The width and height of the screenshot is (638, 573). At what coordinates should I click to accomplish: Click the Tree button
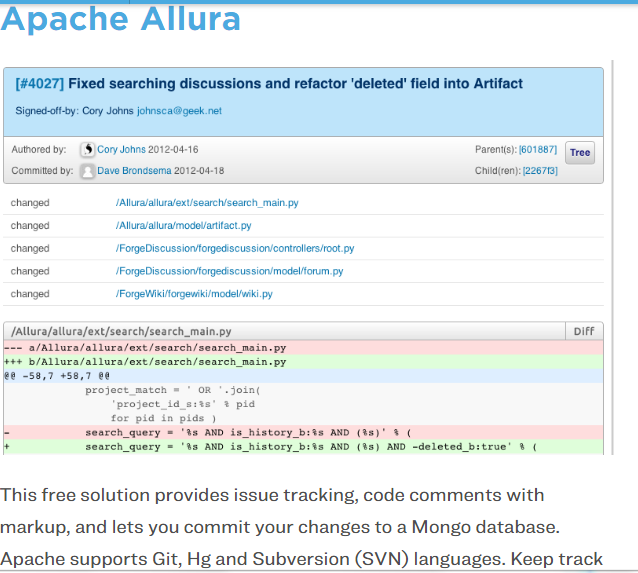pyautogui.click(x=580, y=153)
